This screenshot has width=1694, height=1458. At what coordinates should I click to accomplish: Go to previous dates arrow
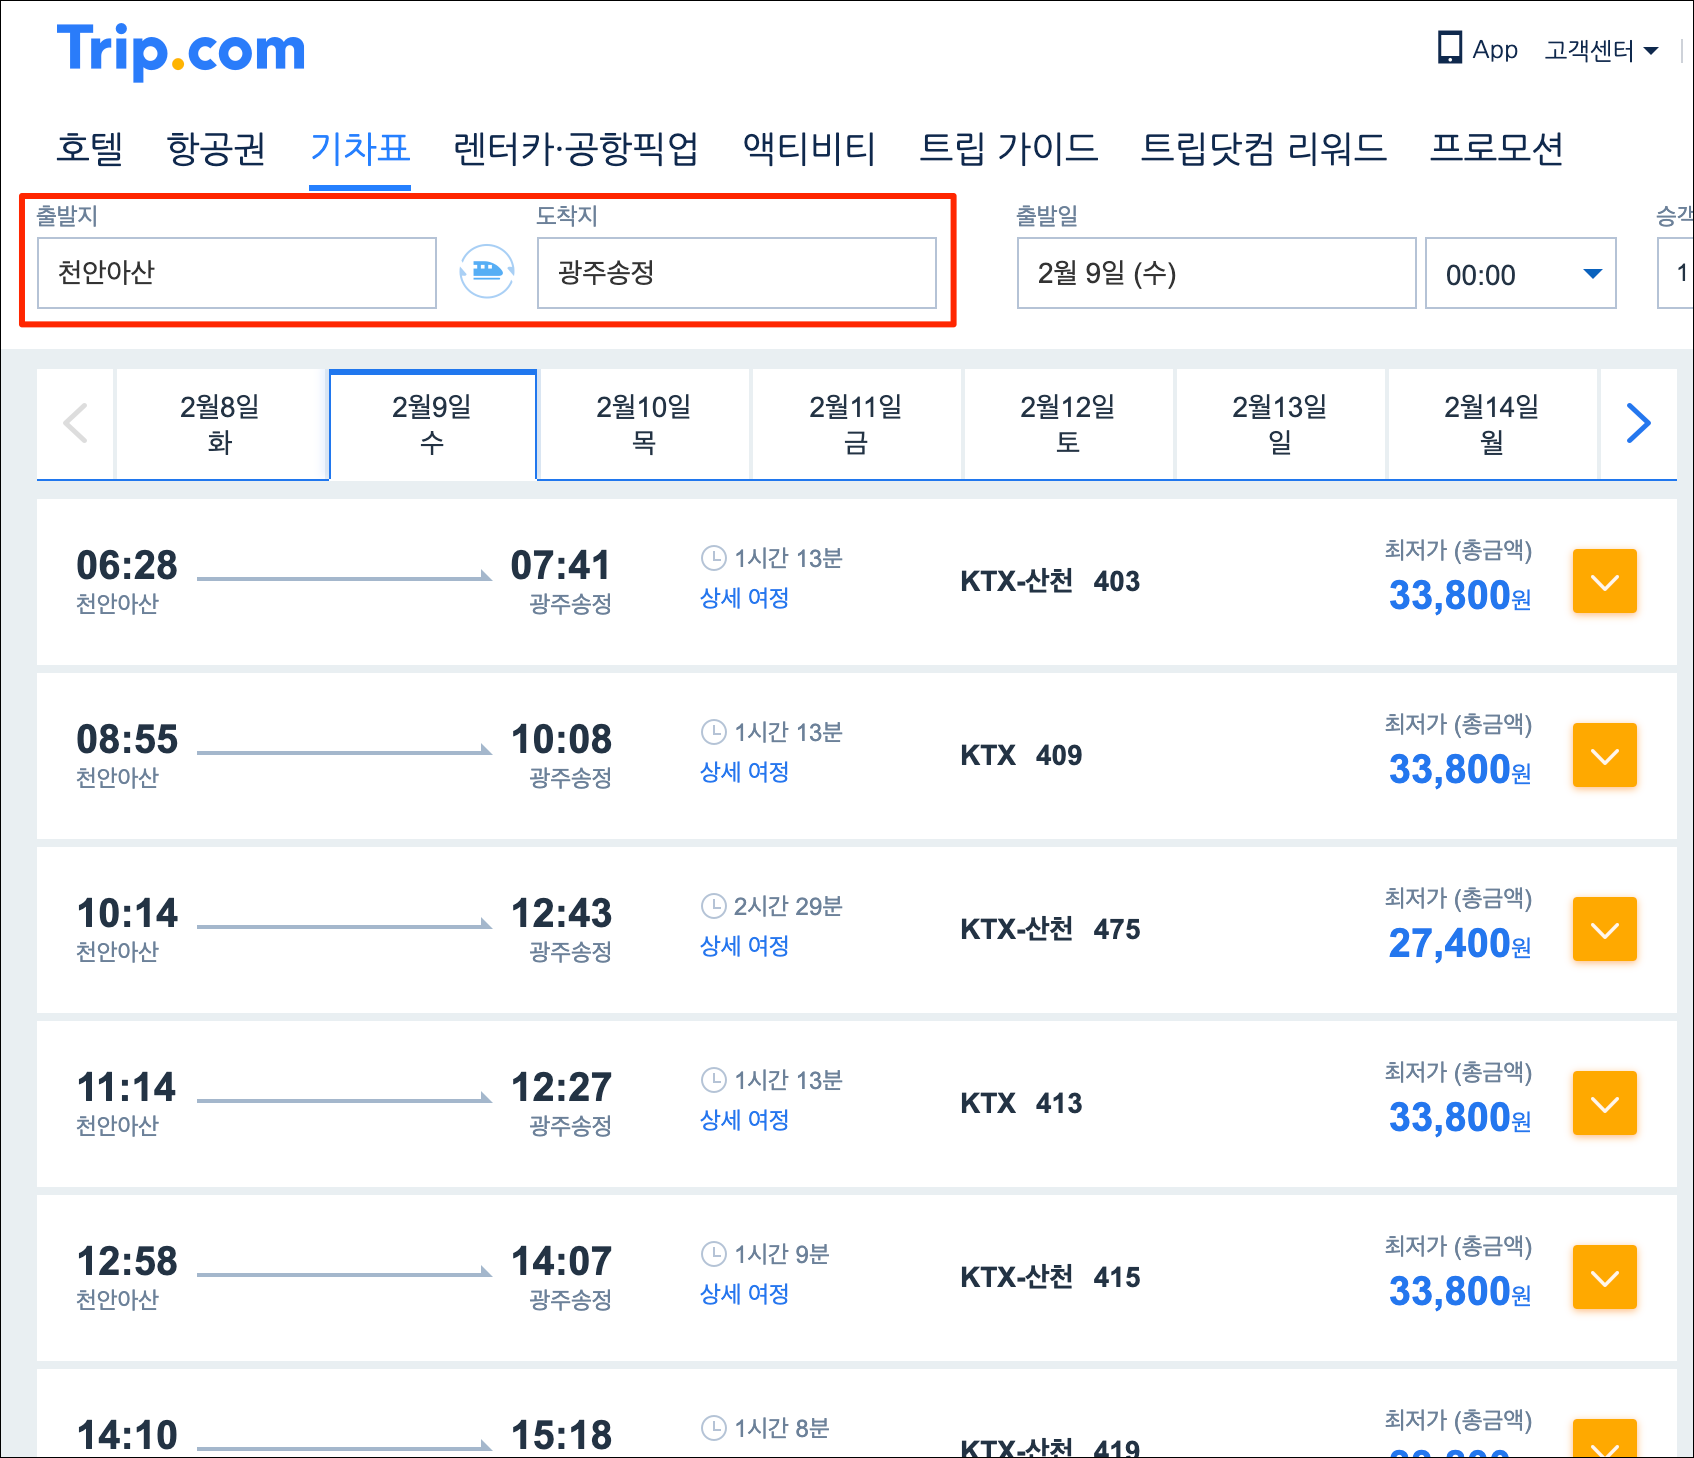pyautogui.click(x=75, y=423)
